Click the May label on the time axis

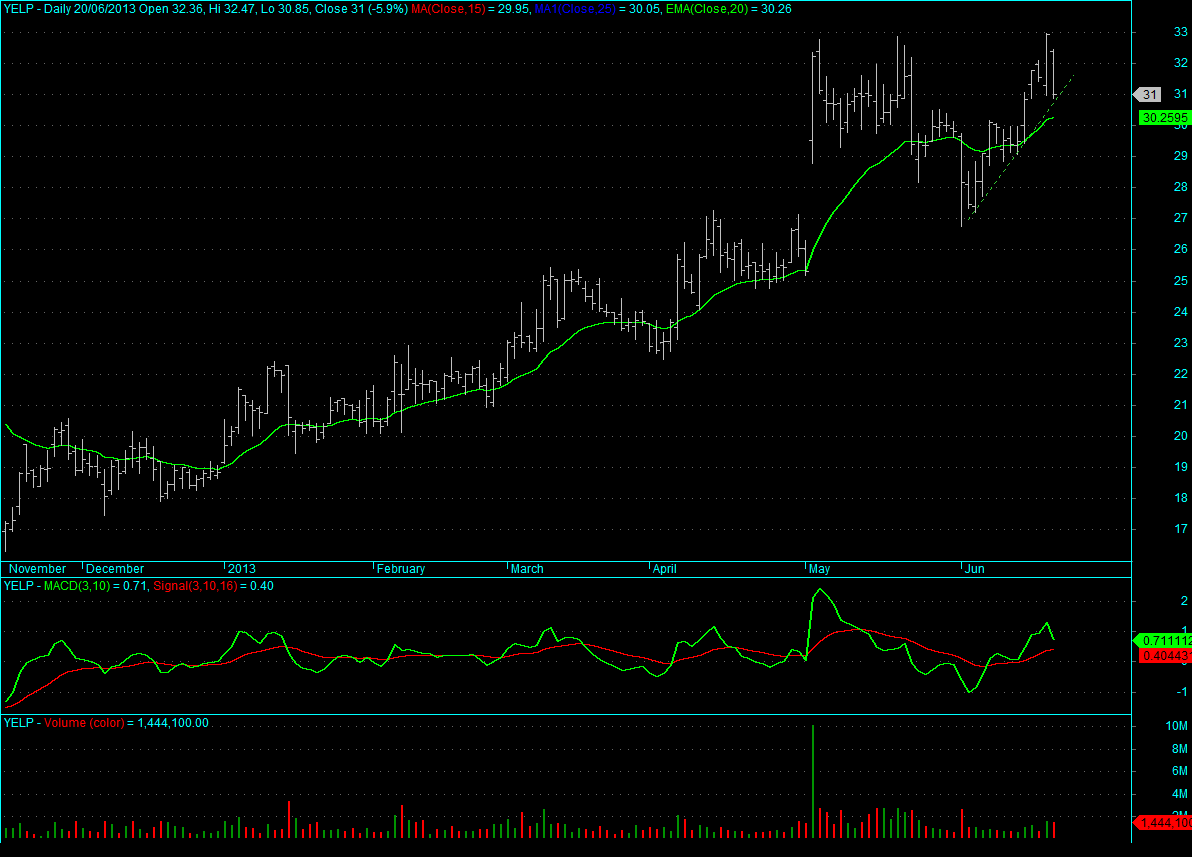820,569
